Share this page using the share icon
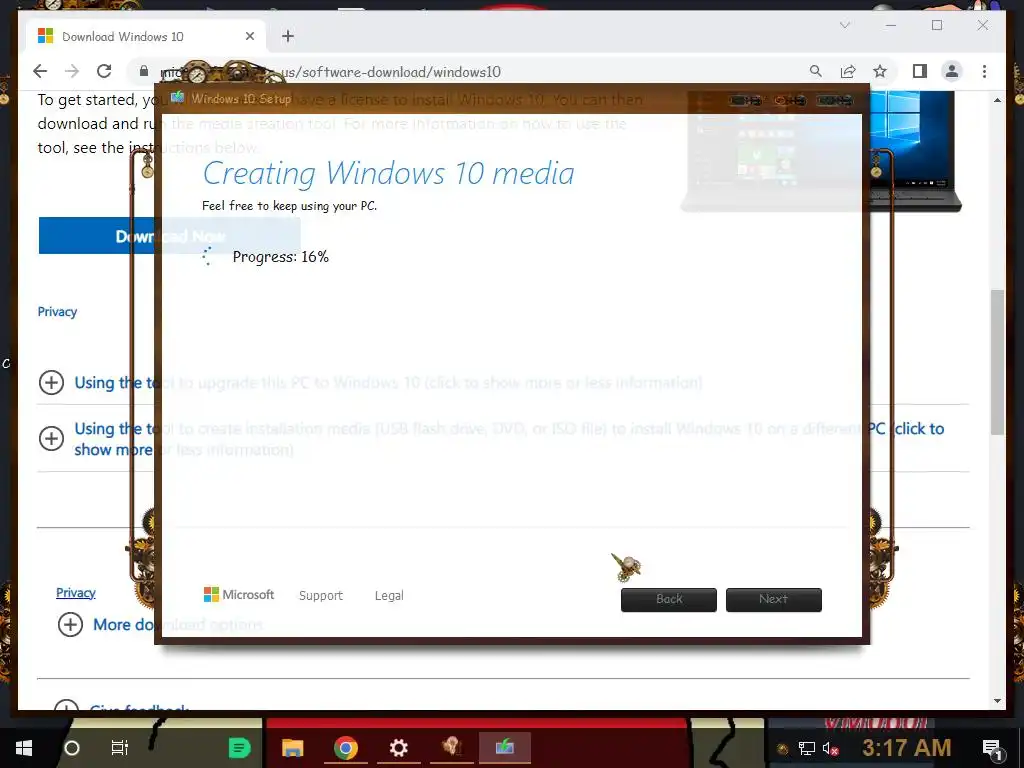The image size is (1024, 768). point(848,71)
